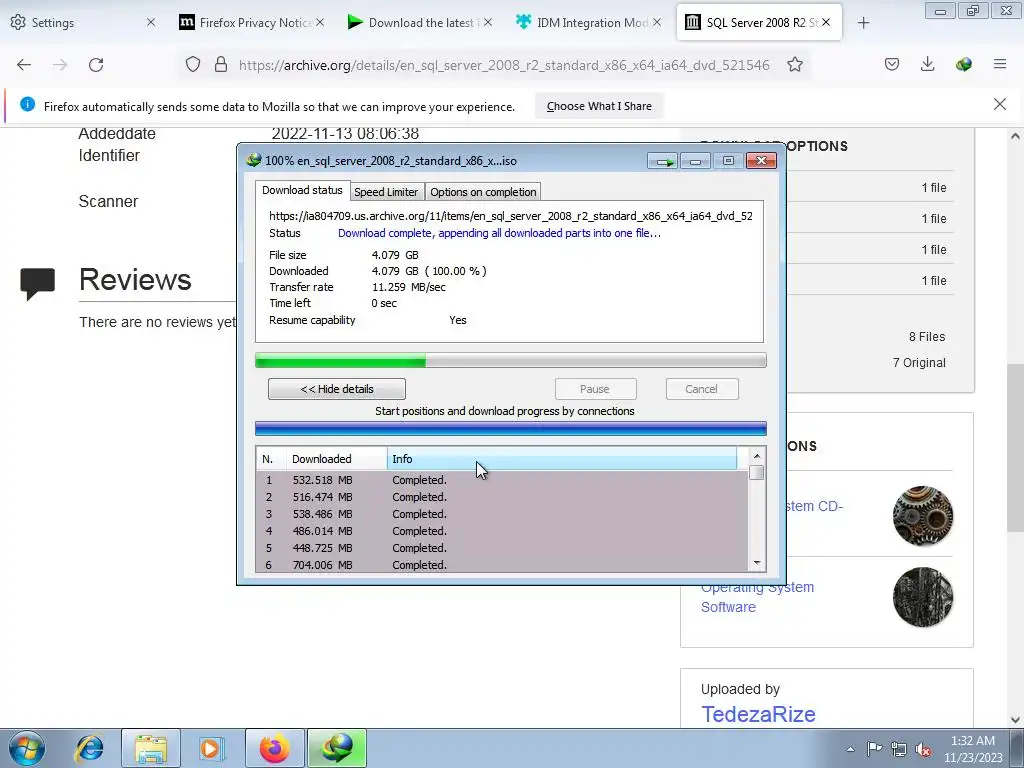Click connection list scroll down arrow
This screenshot has width=1024, height=768.
pos(757,563)
